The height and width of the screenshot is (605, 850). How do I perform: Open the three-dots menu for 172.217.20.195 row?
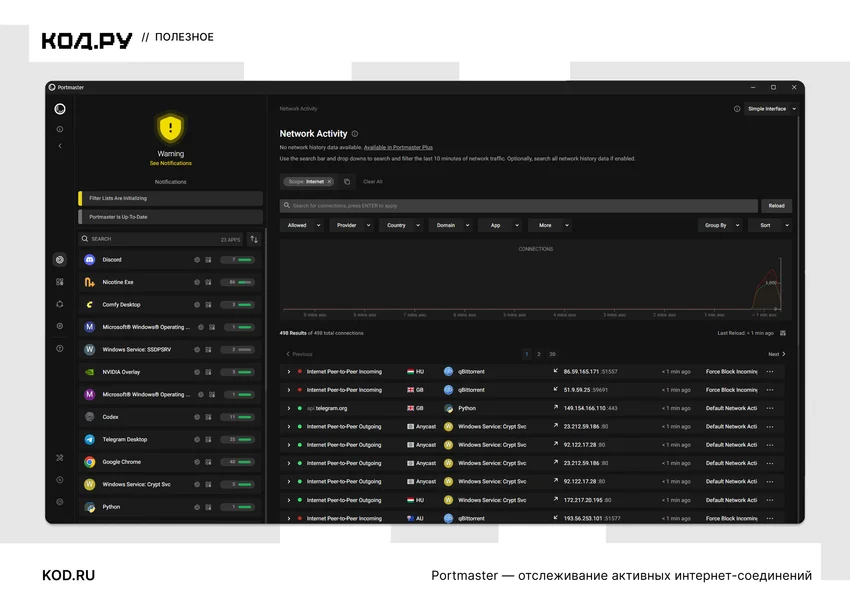tap(770, 500)
